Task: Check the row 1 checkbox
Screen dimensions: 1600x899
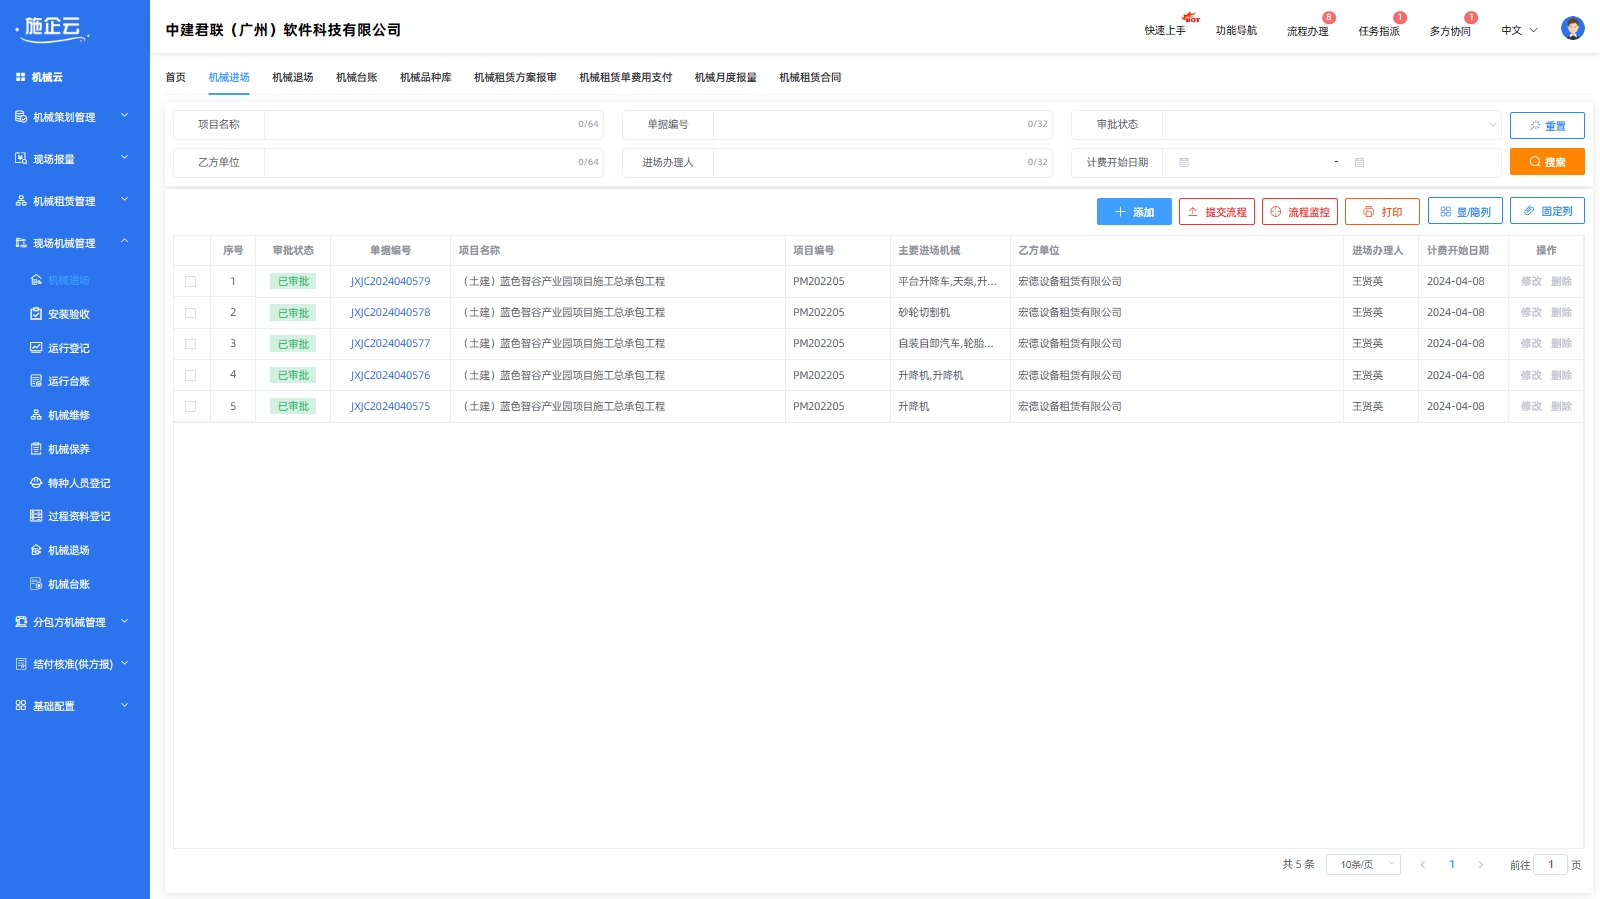Action: 190,282
